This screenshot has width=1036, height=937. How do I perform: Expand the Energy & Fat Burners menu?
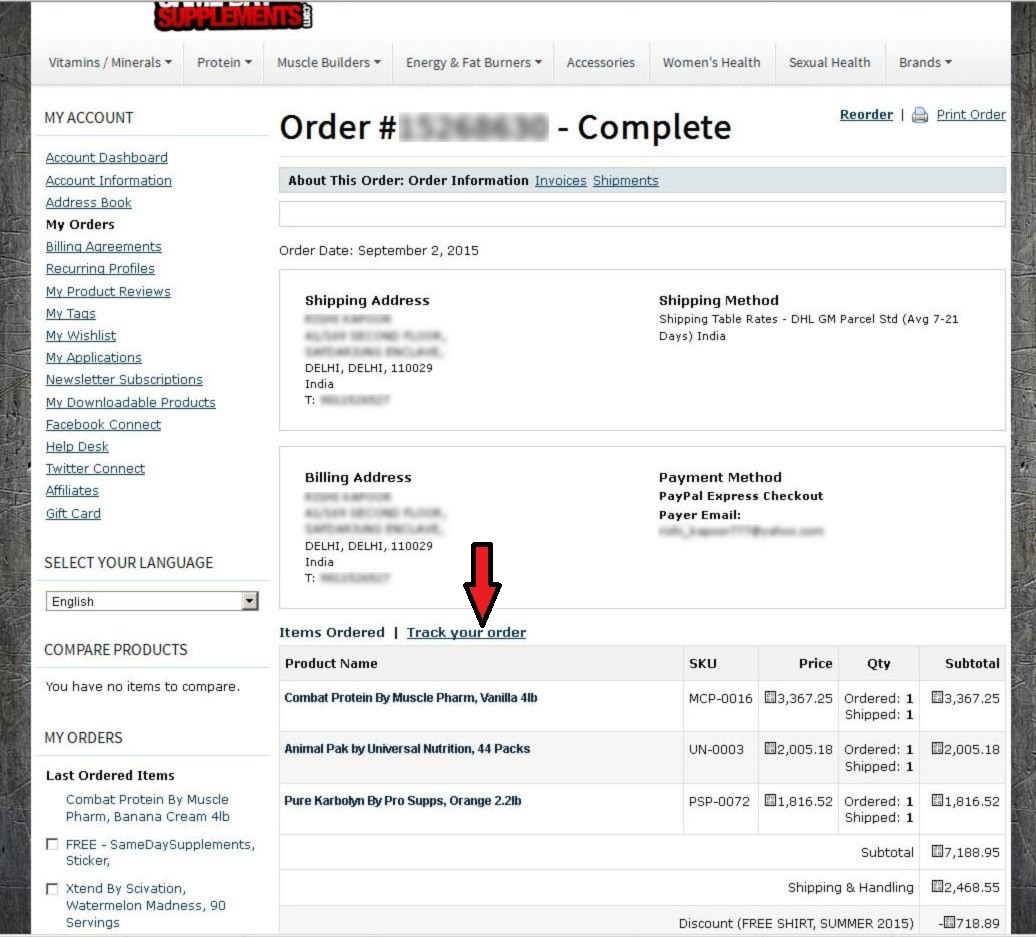point(474,63)
